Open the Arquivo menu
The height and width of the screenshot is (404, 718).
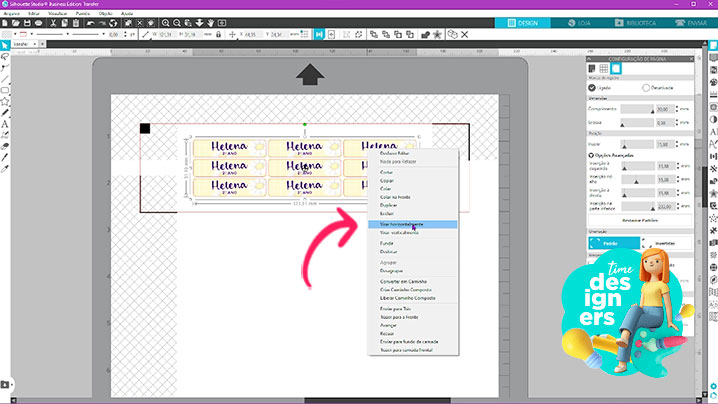click(x=12, y=13)
